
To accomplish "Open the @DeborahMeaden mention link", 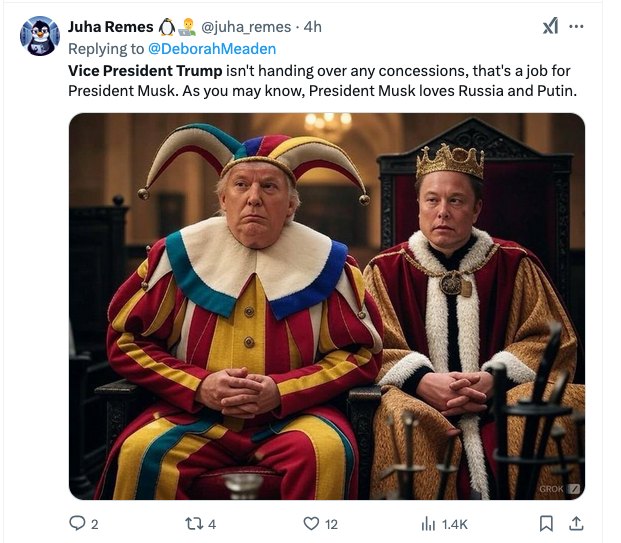I will click(x=211, y=48).
